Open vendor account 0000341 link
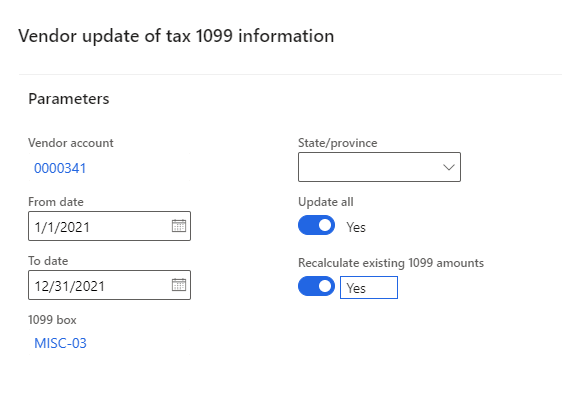Viewport: 562px width, 408px height. pos(60,168)
